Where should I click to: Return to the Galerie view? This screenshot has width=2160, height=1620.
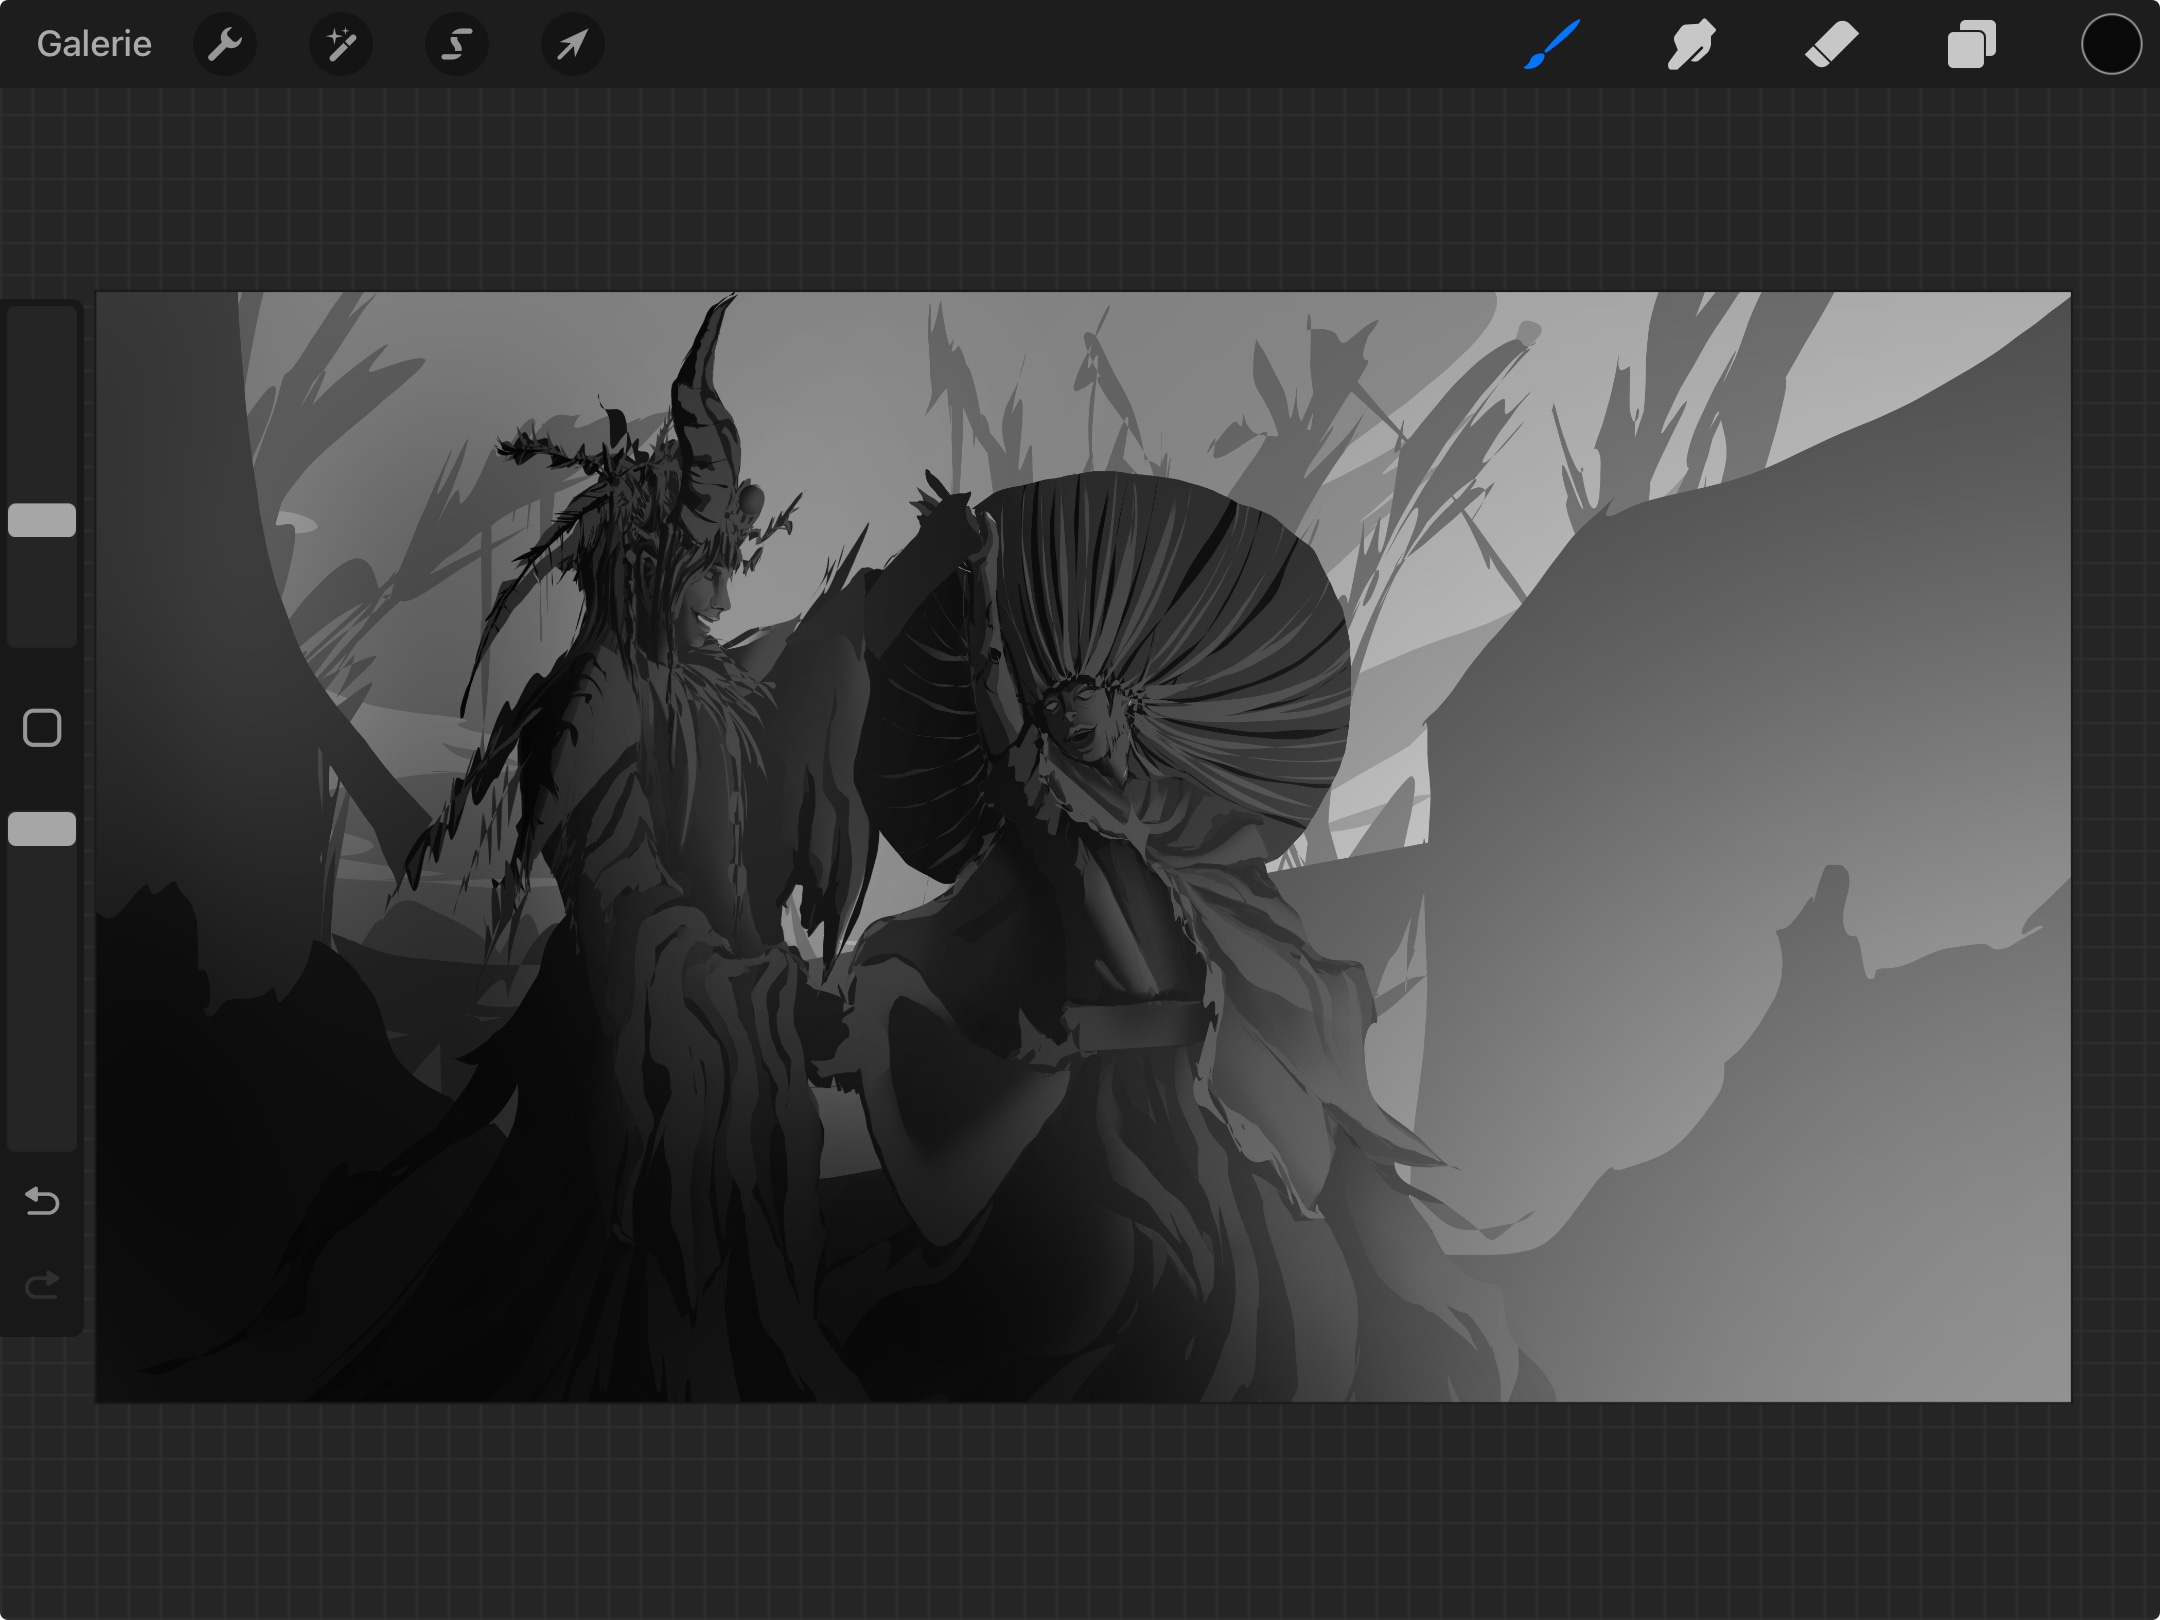click(x=94, y=44)
